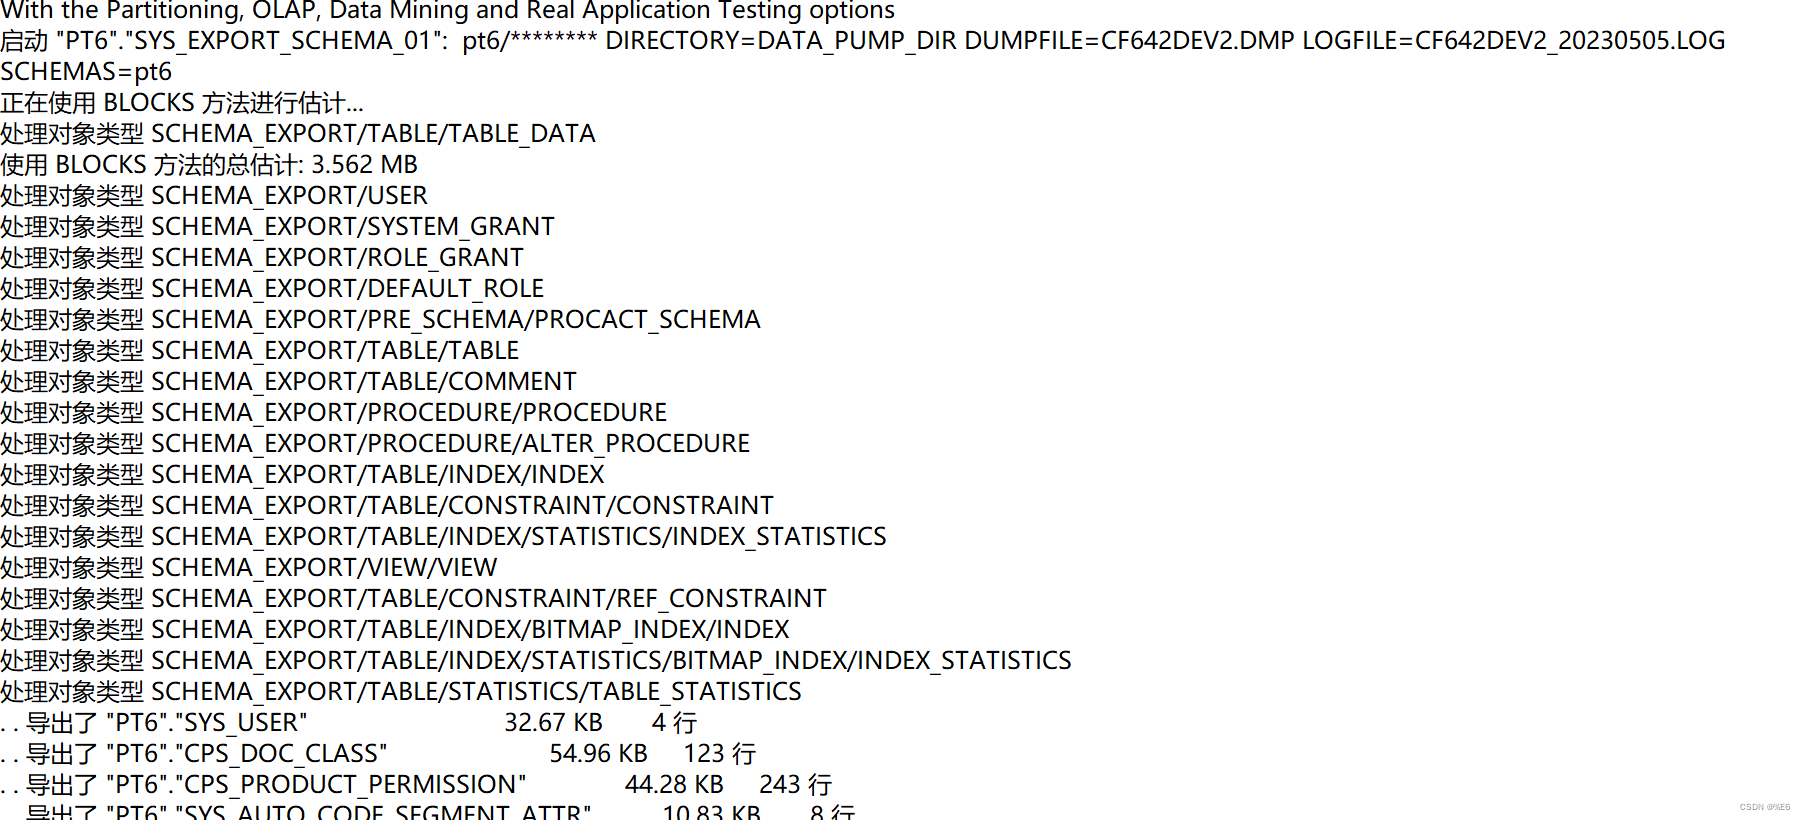
Task: Click the TABLE/CONSTRAINT/REF_CONSTRAINT line
Action: (x=413, y=599)
